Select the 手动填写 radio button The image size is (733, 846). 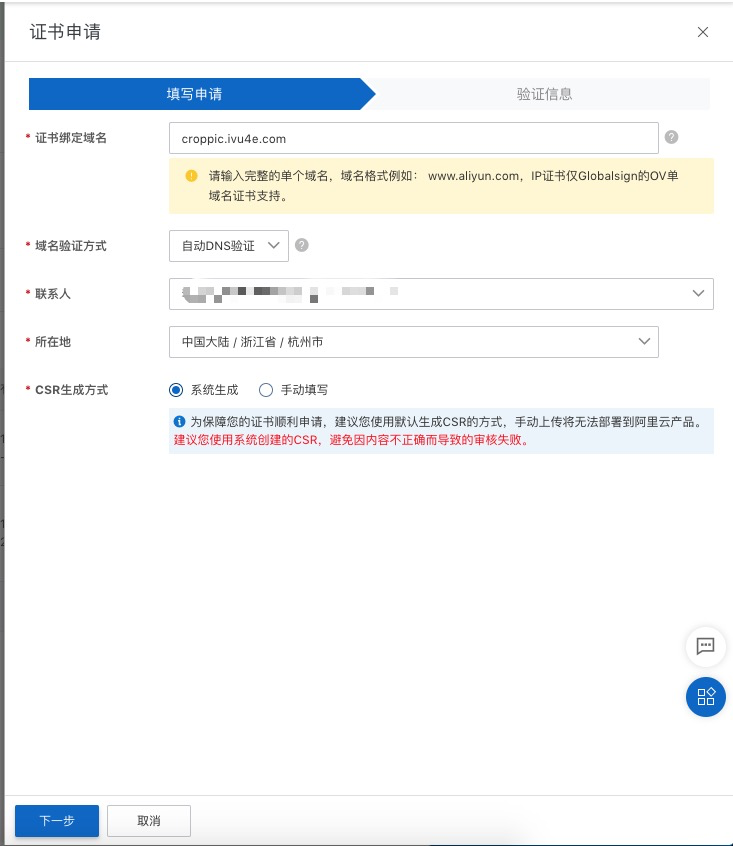pos(266,390)
